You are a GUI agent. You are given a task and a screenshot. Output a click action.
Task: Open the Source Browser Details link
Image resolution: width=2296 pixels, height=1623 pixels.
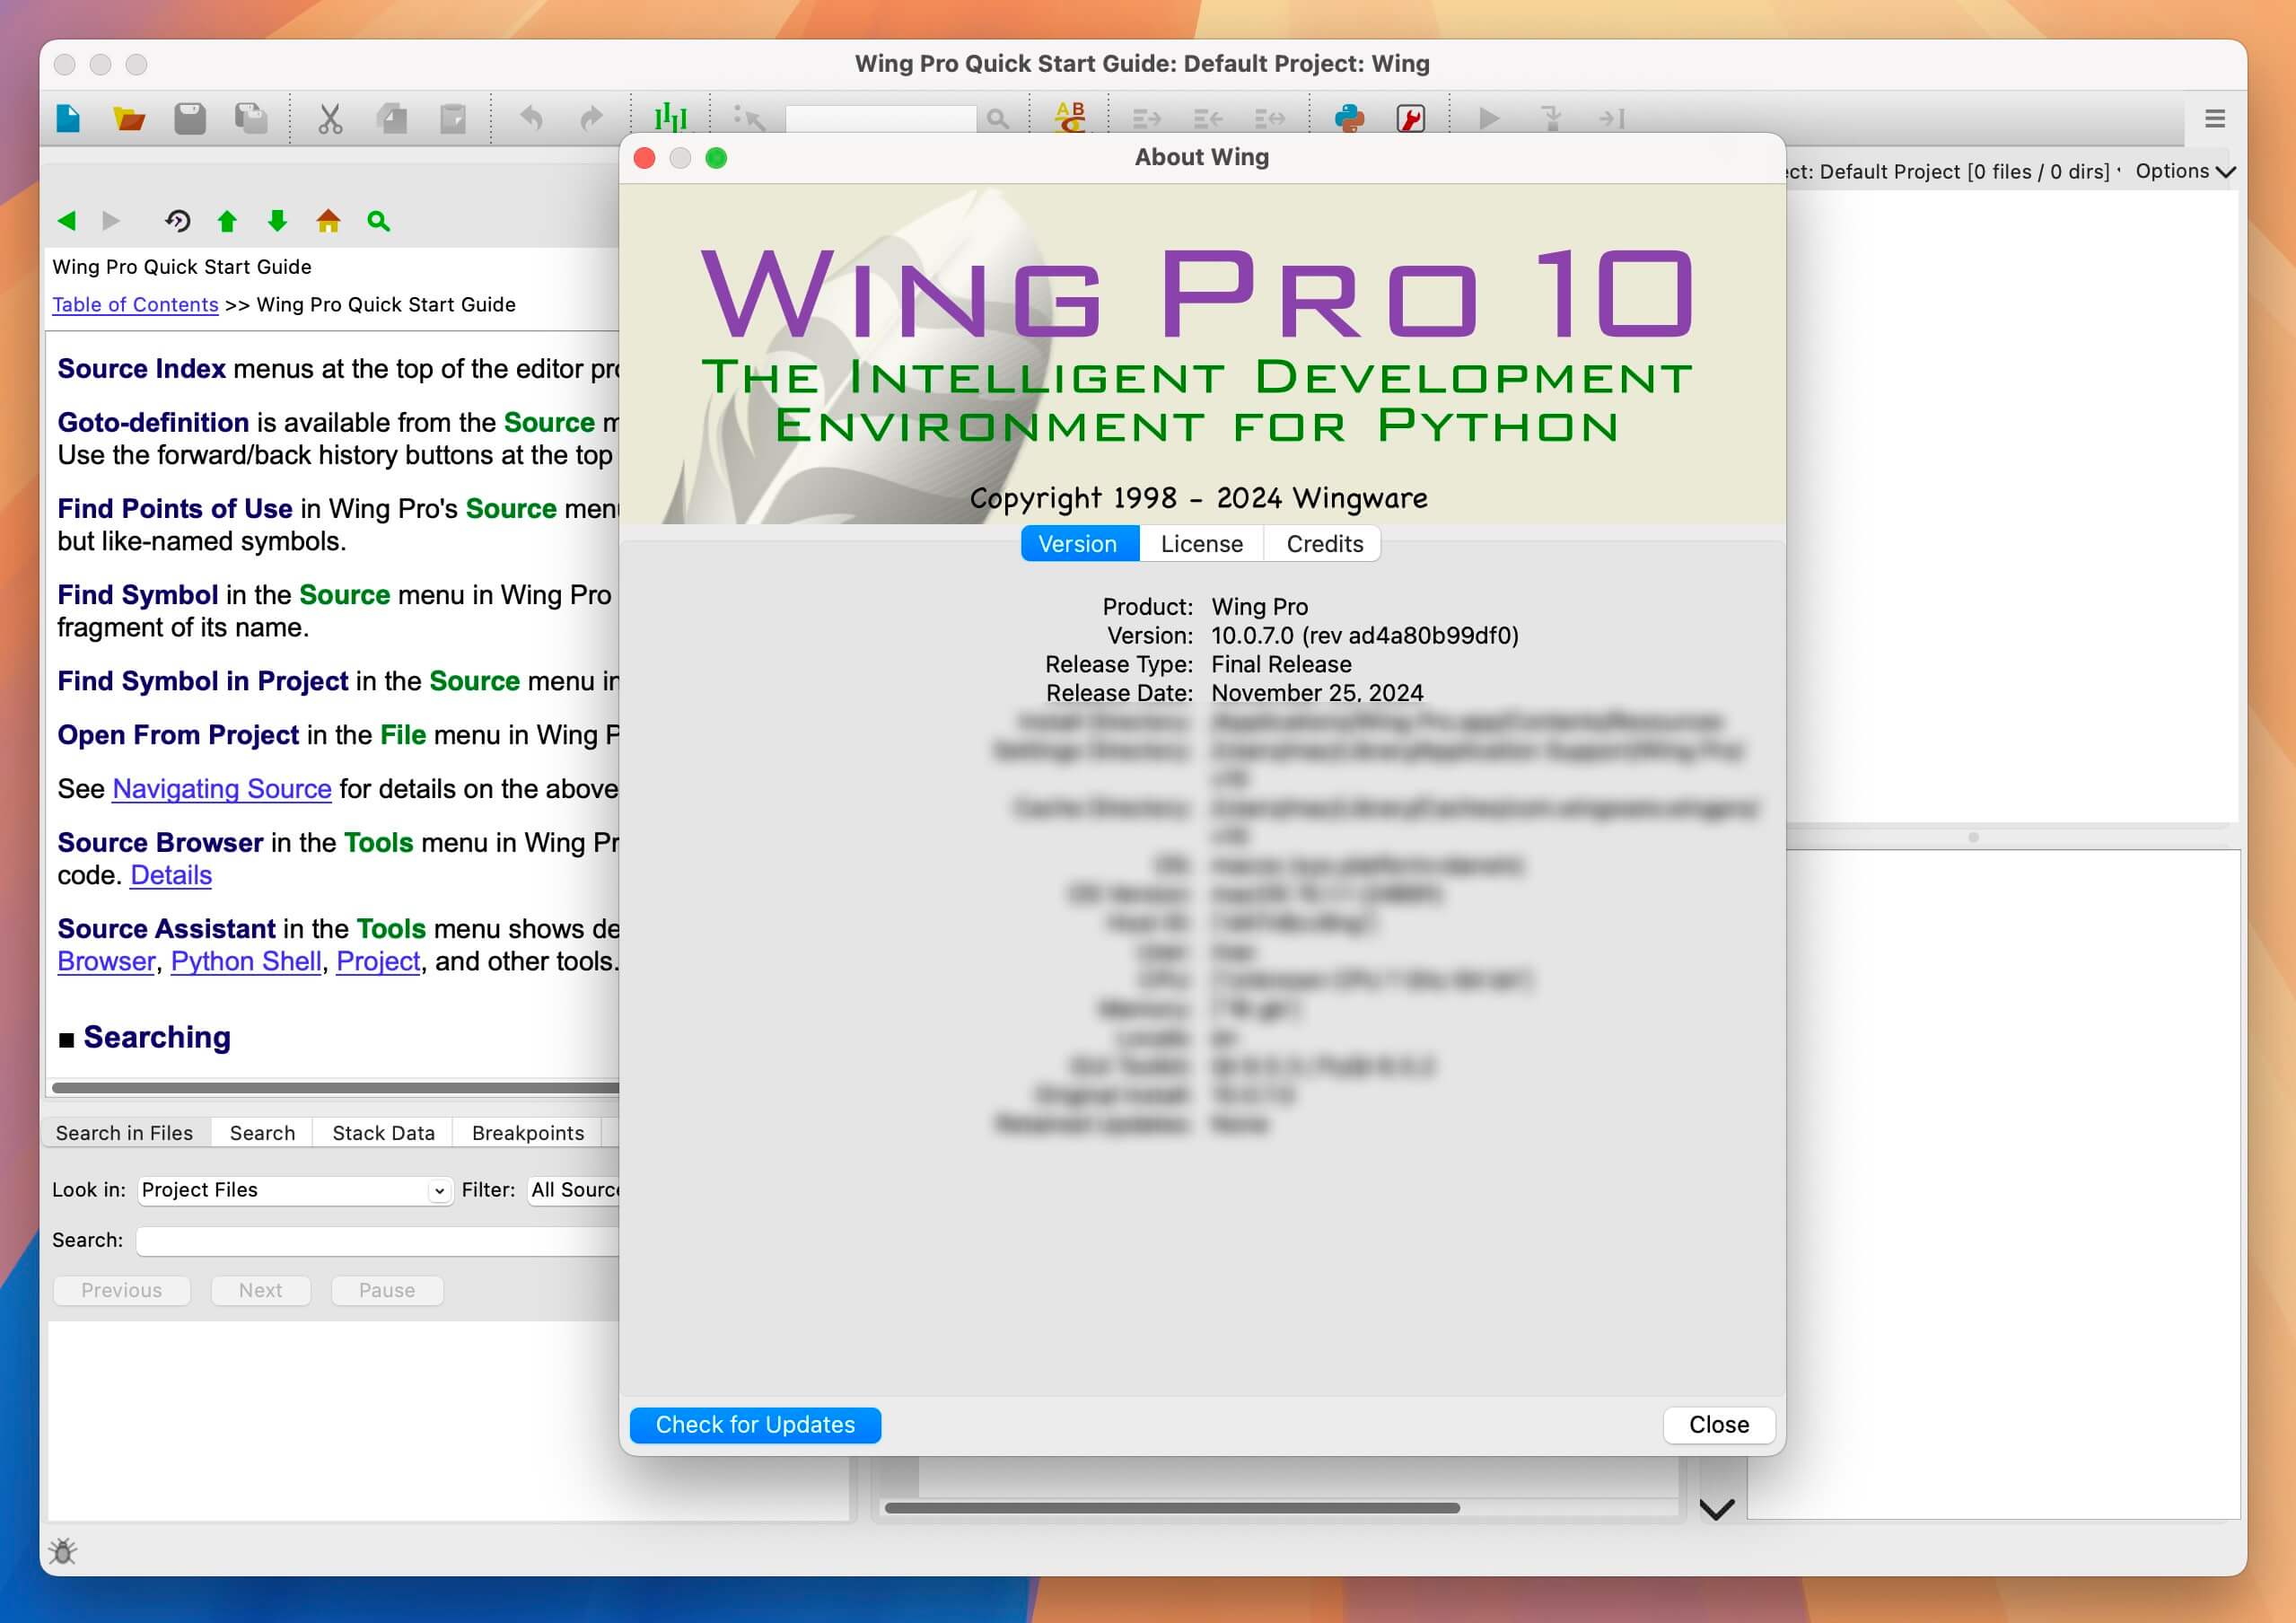point(171,875)
